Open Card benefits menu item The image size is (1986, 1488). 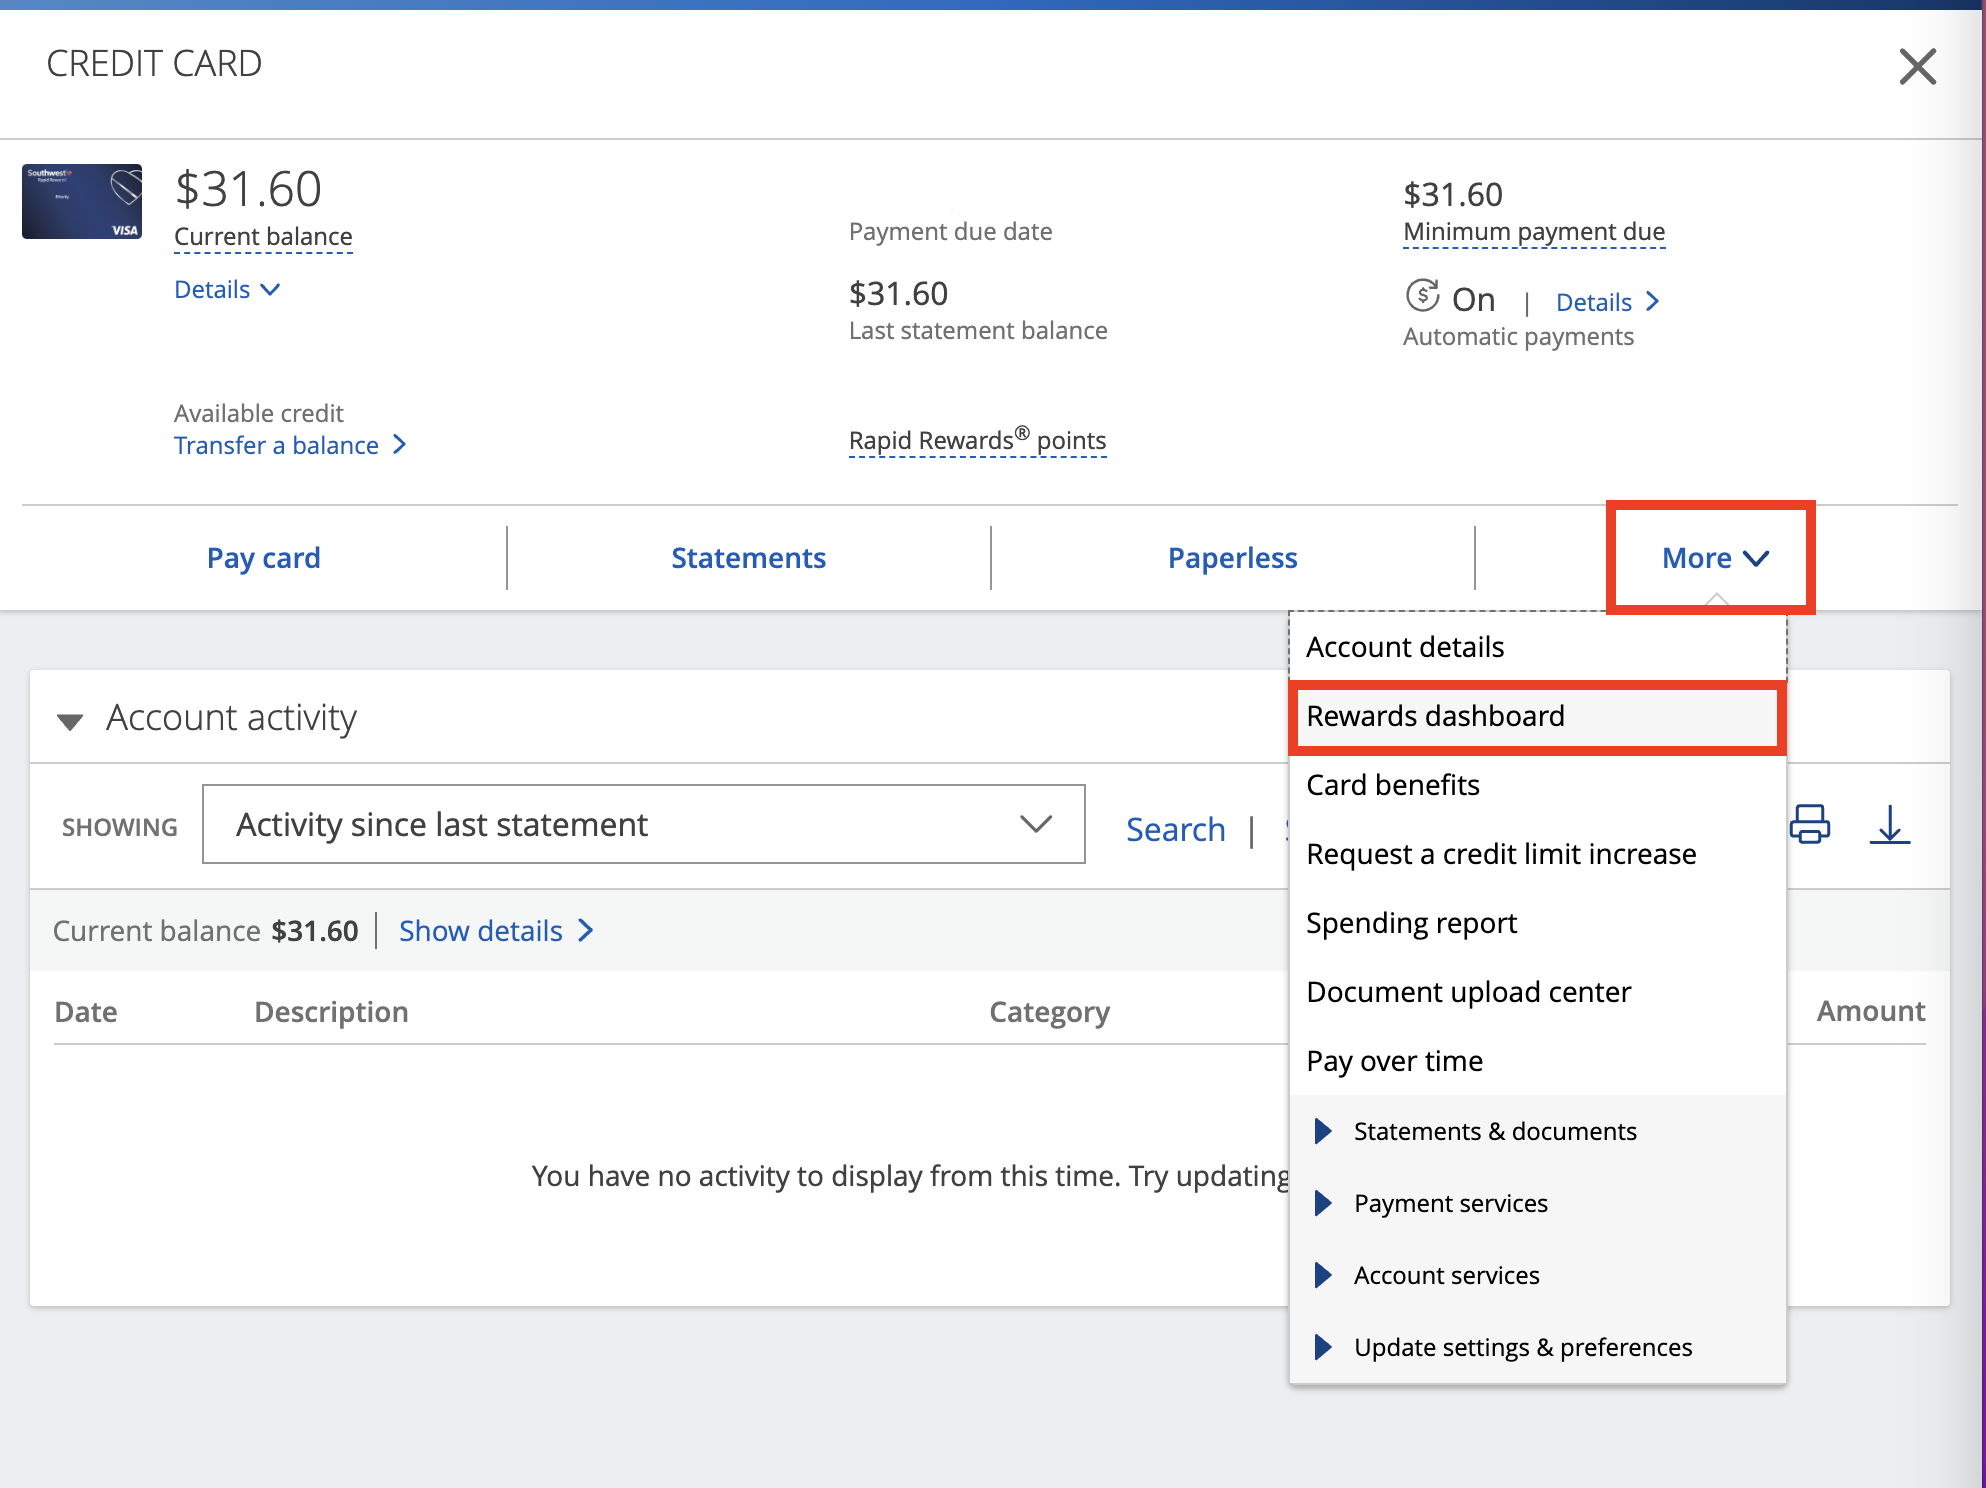coord(1538,785)
